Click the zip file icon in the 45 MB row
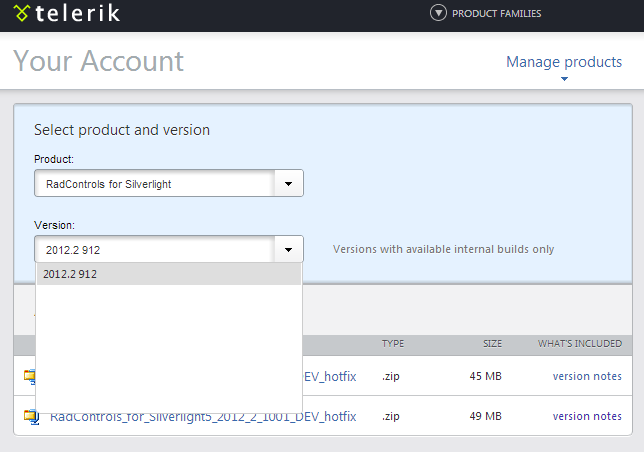Image resolution: width=644 pixels, height=452 pixels. tap(29, 376)
